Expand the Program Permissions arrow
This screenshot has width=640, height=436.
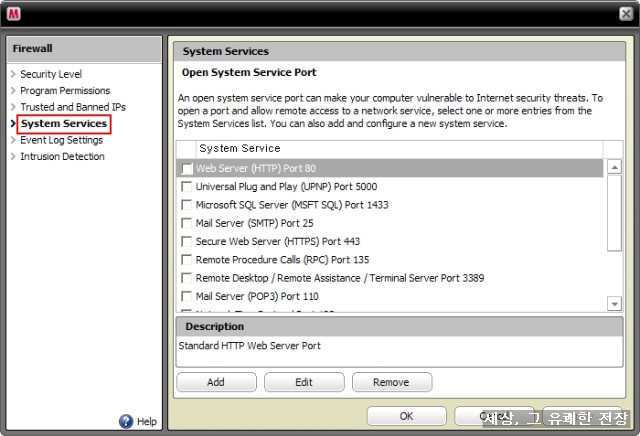coord(13,90)
